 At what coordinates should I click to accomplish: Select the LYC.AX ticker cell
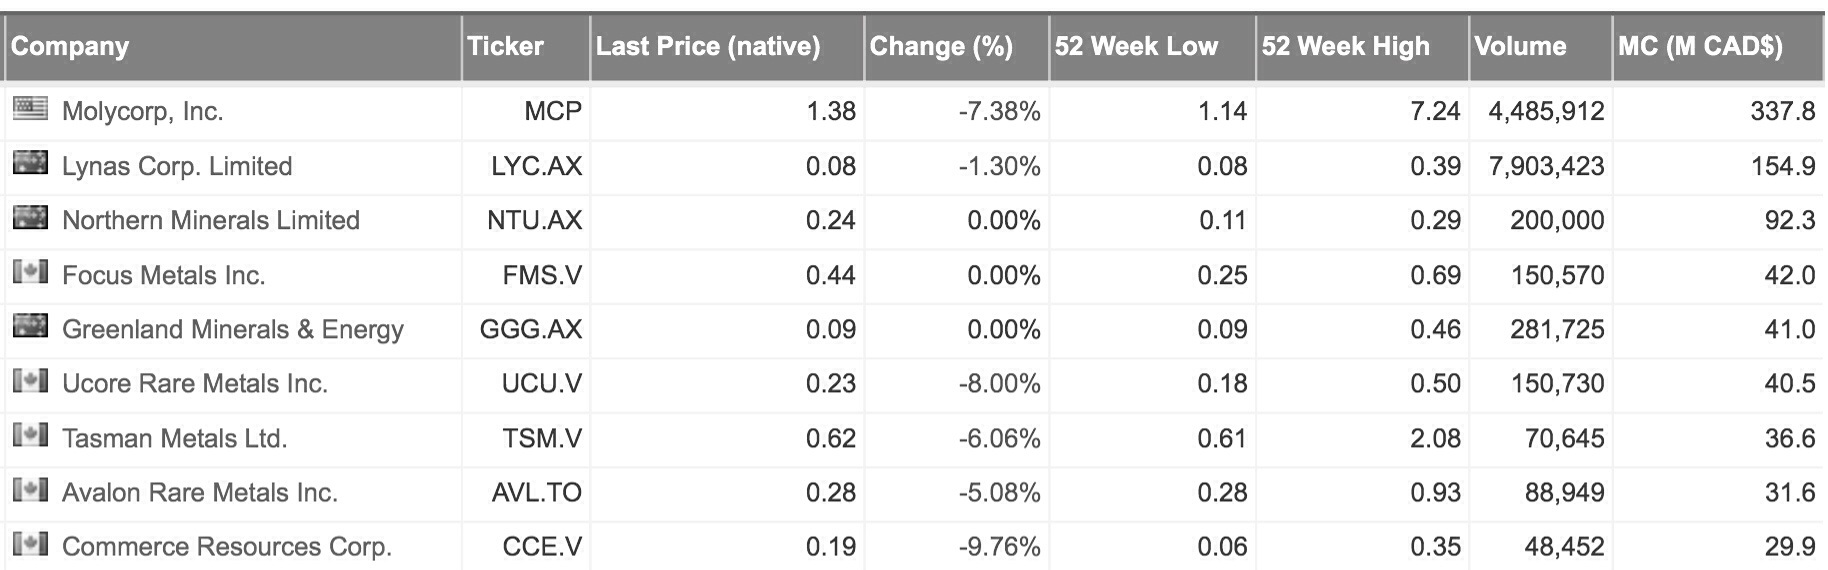[536, 166]
